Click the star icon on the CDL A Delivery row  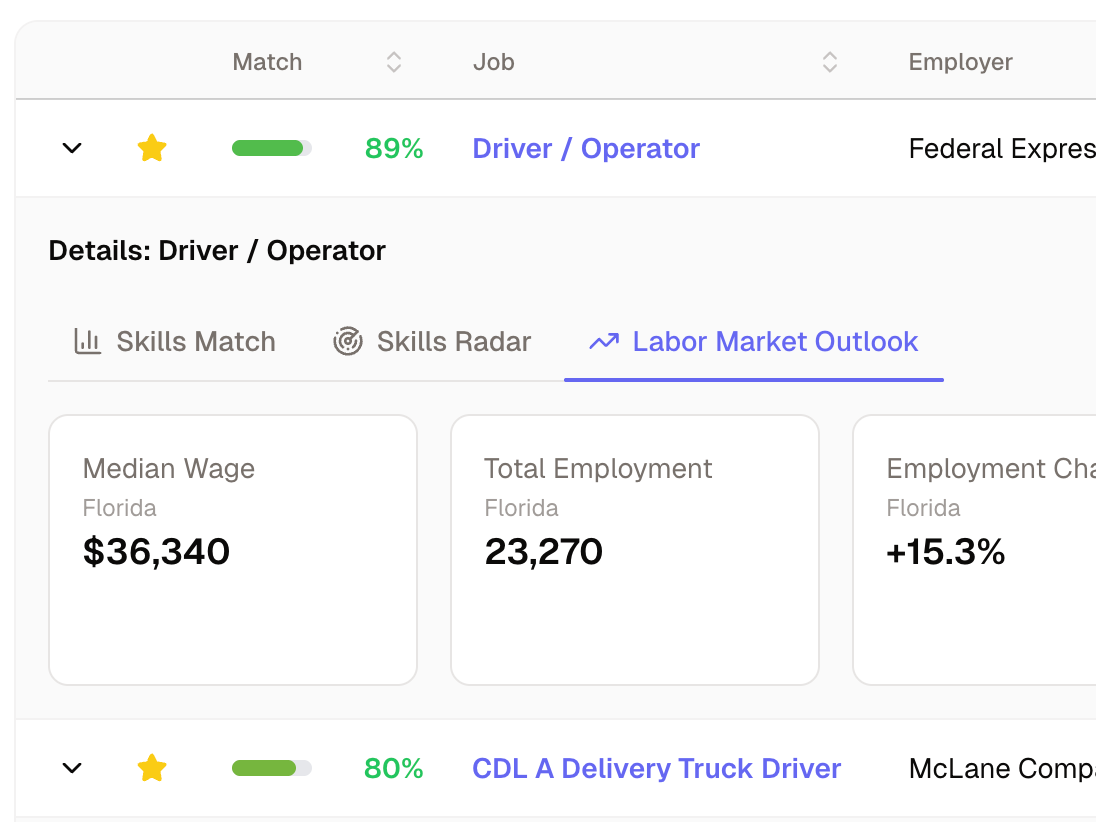click(x=152, y=768)
